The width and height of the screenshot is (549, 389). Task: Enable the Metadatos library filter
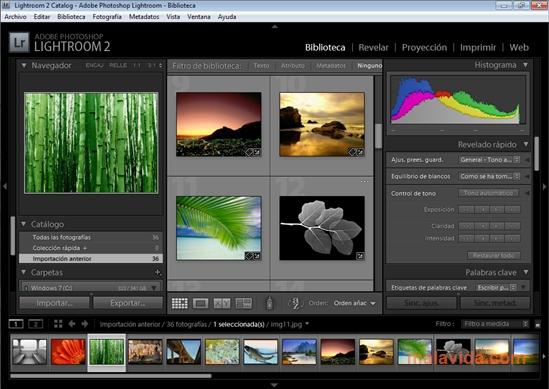331,65
